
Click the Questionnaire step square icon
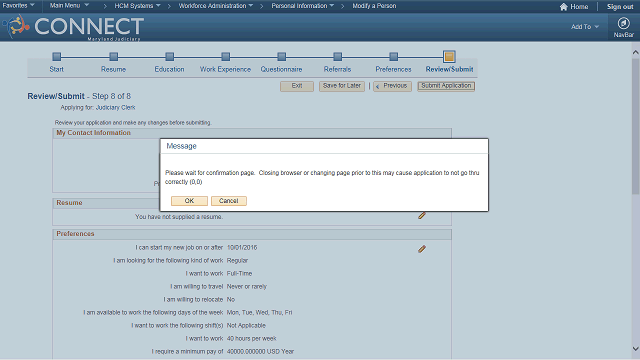point(281,56)
